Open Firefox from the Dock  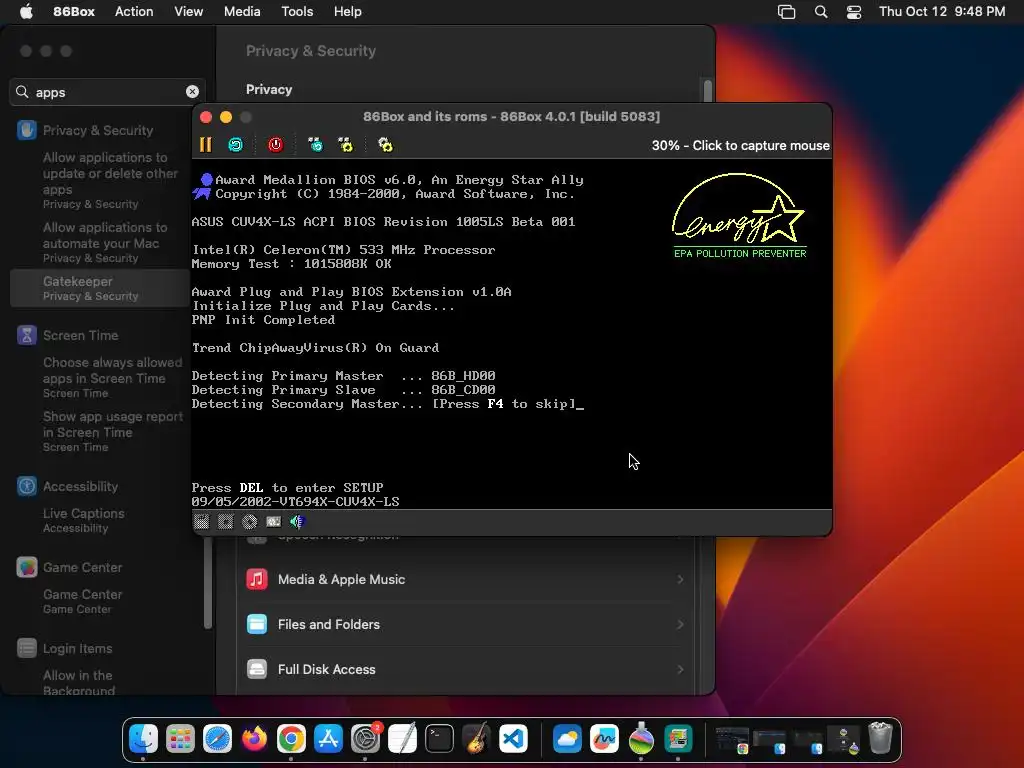point(255,739)
